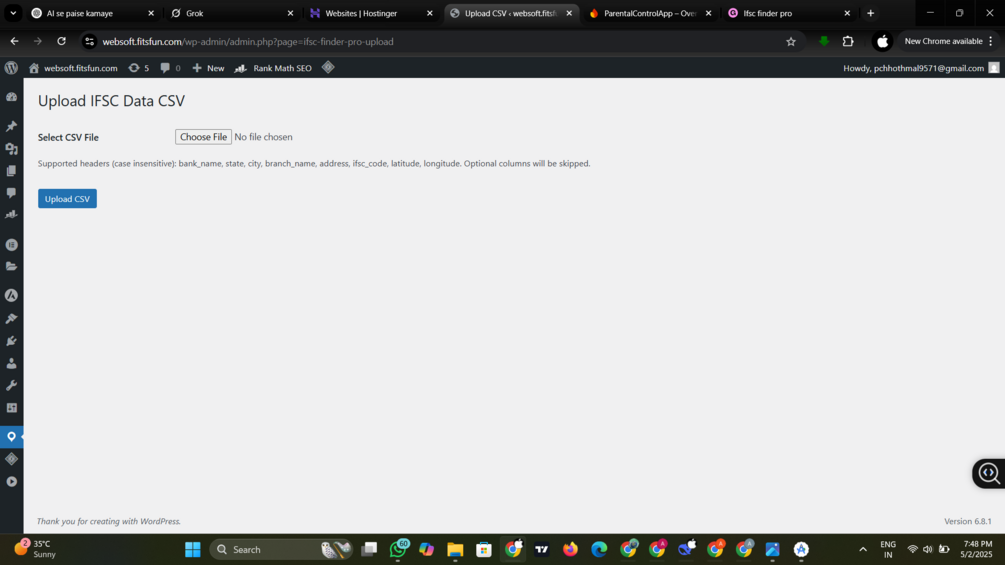The height and width of the screenshot is (565, 1005).
Task: Open Rank Math chart icon in sidebar
Action: pyautogui.click(x=12, y=215)
